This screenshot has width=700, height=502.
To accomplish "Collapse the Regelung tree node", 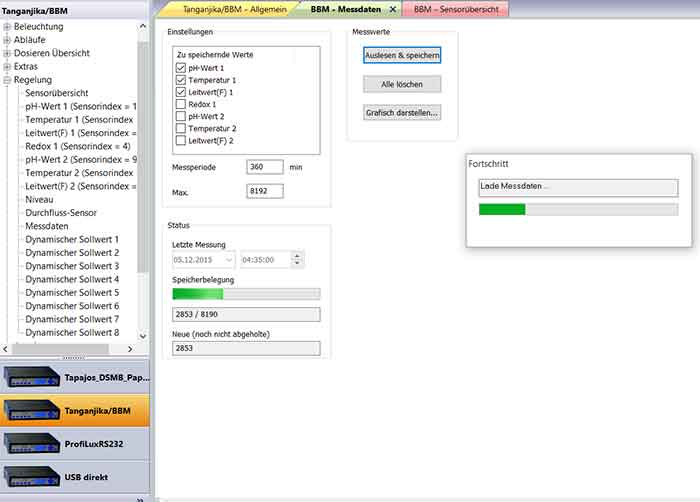I will coord(8,80).
